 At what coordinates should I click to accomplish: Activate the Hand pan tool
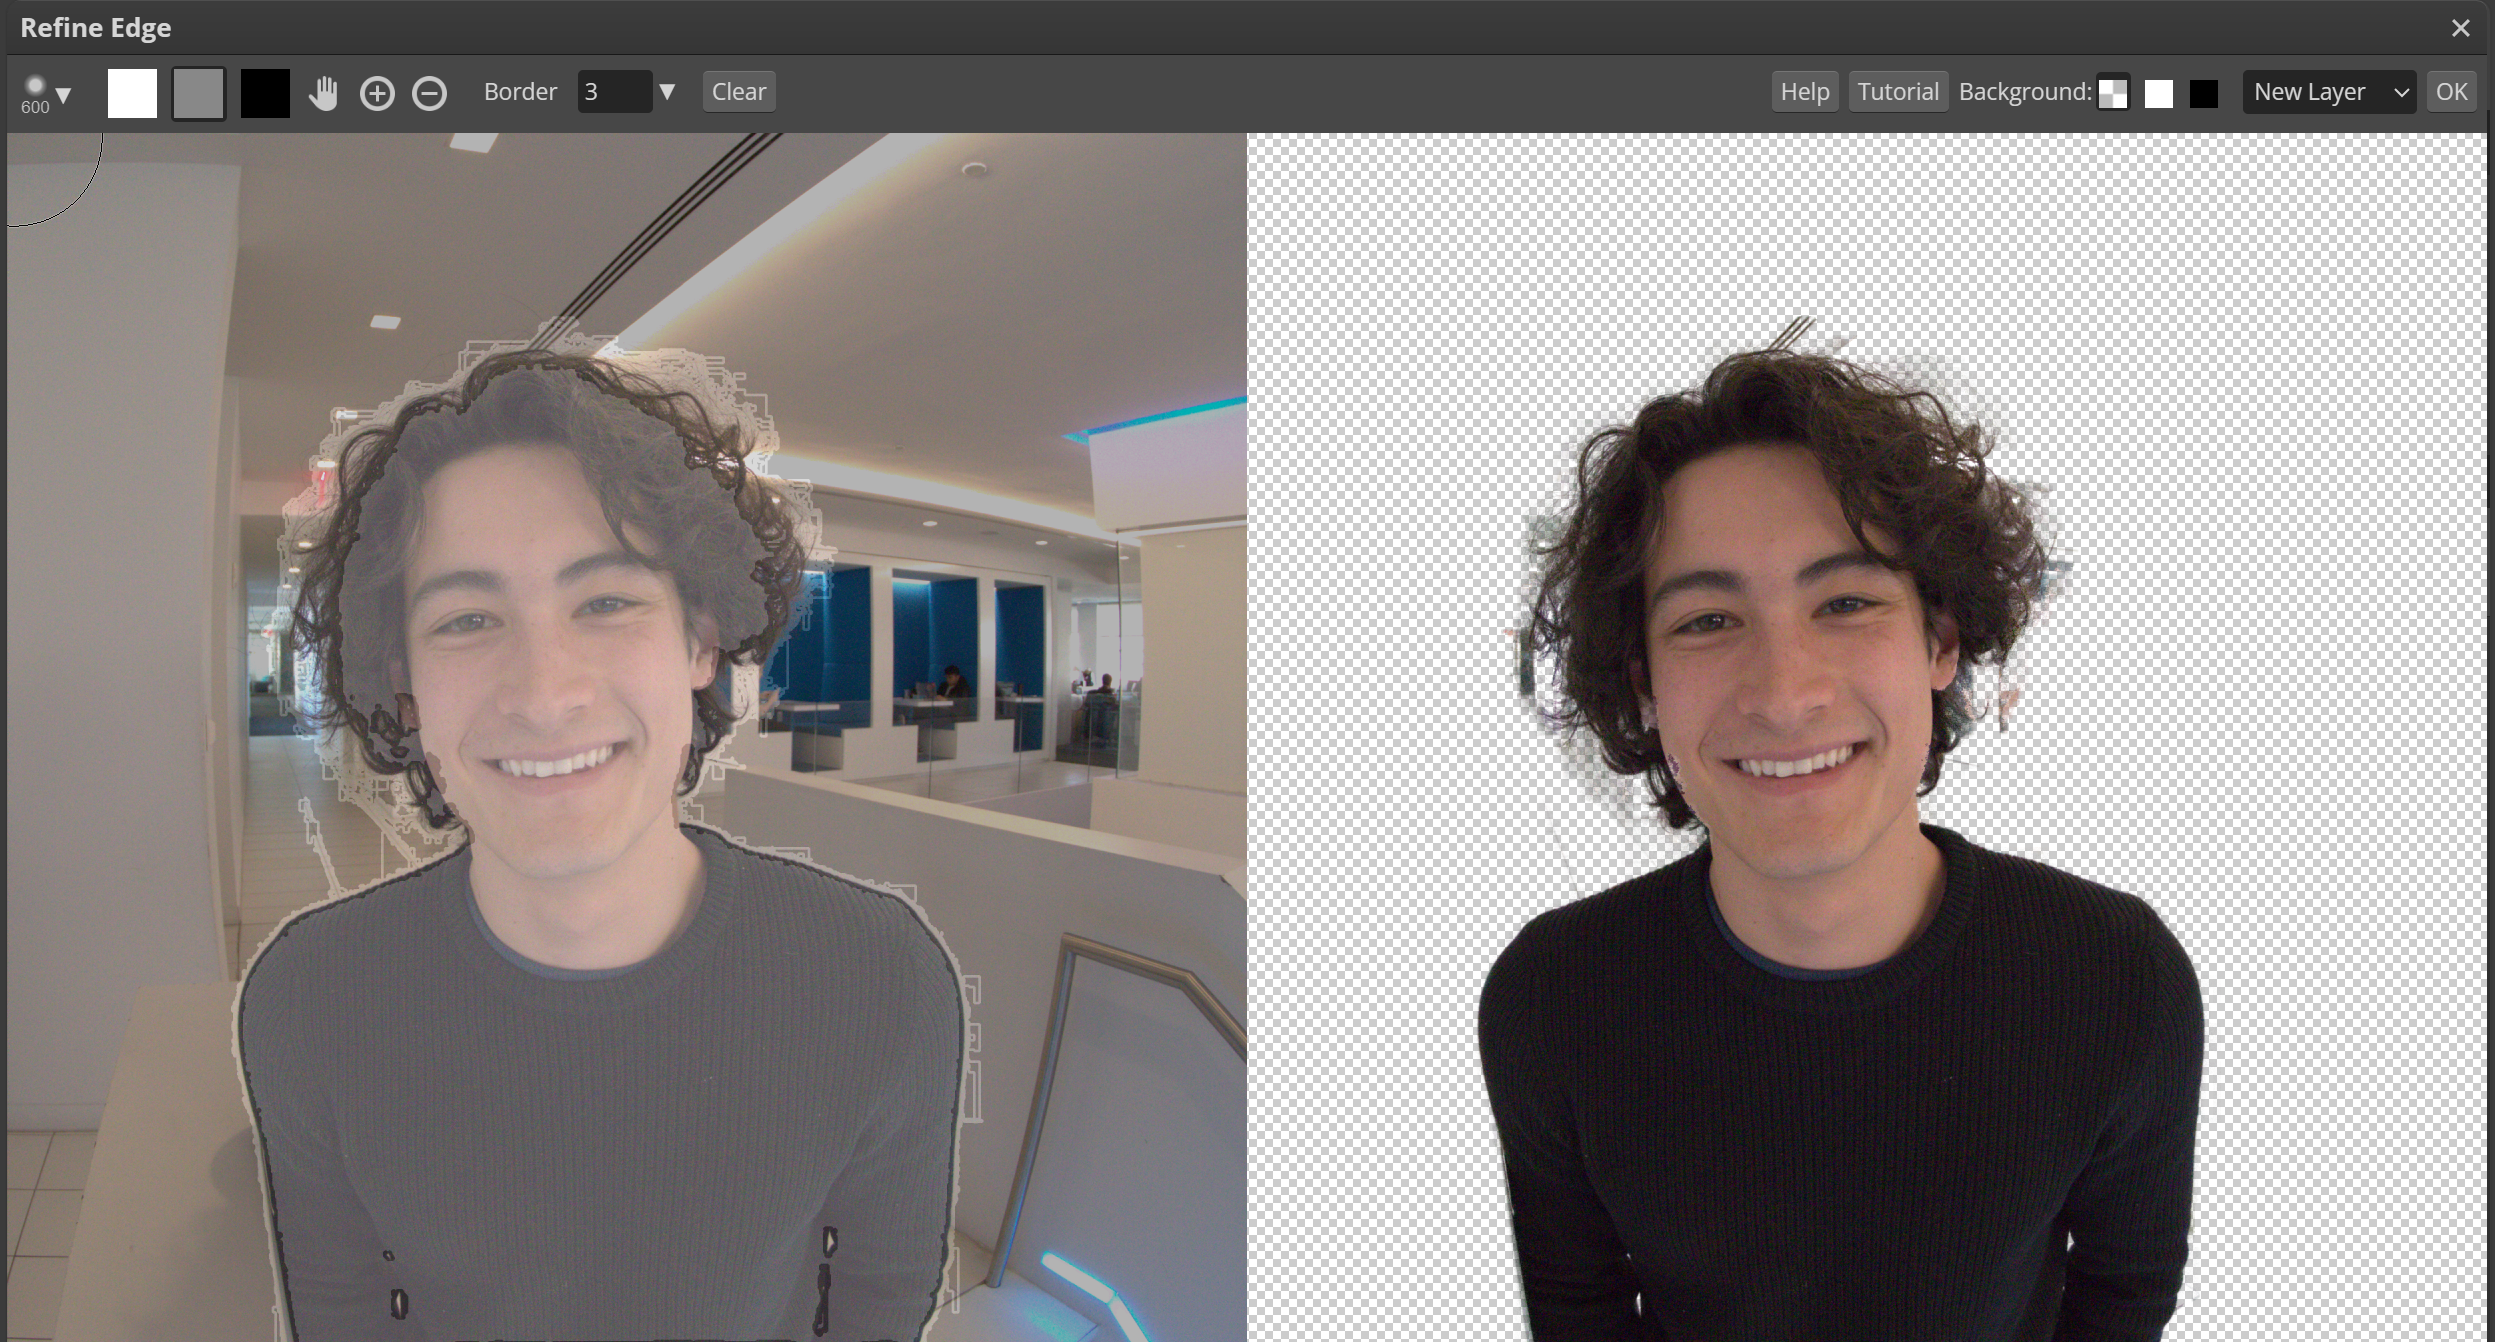[x=323, y=93]
